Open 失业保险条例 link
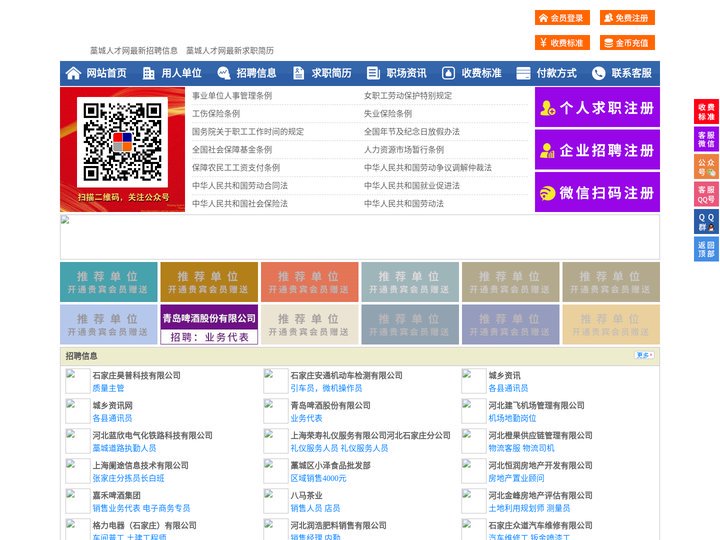 388,113
